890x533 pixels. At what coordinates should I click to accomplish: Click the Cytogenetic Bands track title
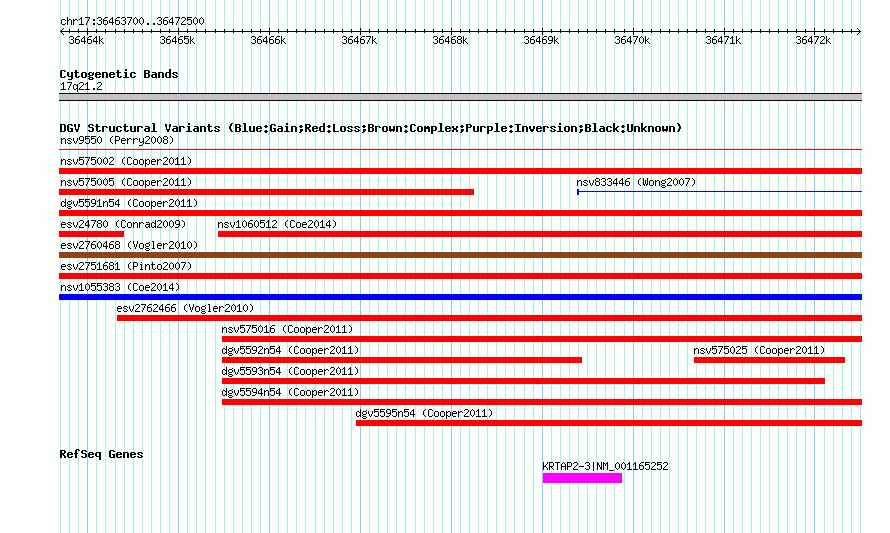[x=119, y=74]
